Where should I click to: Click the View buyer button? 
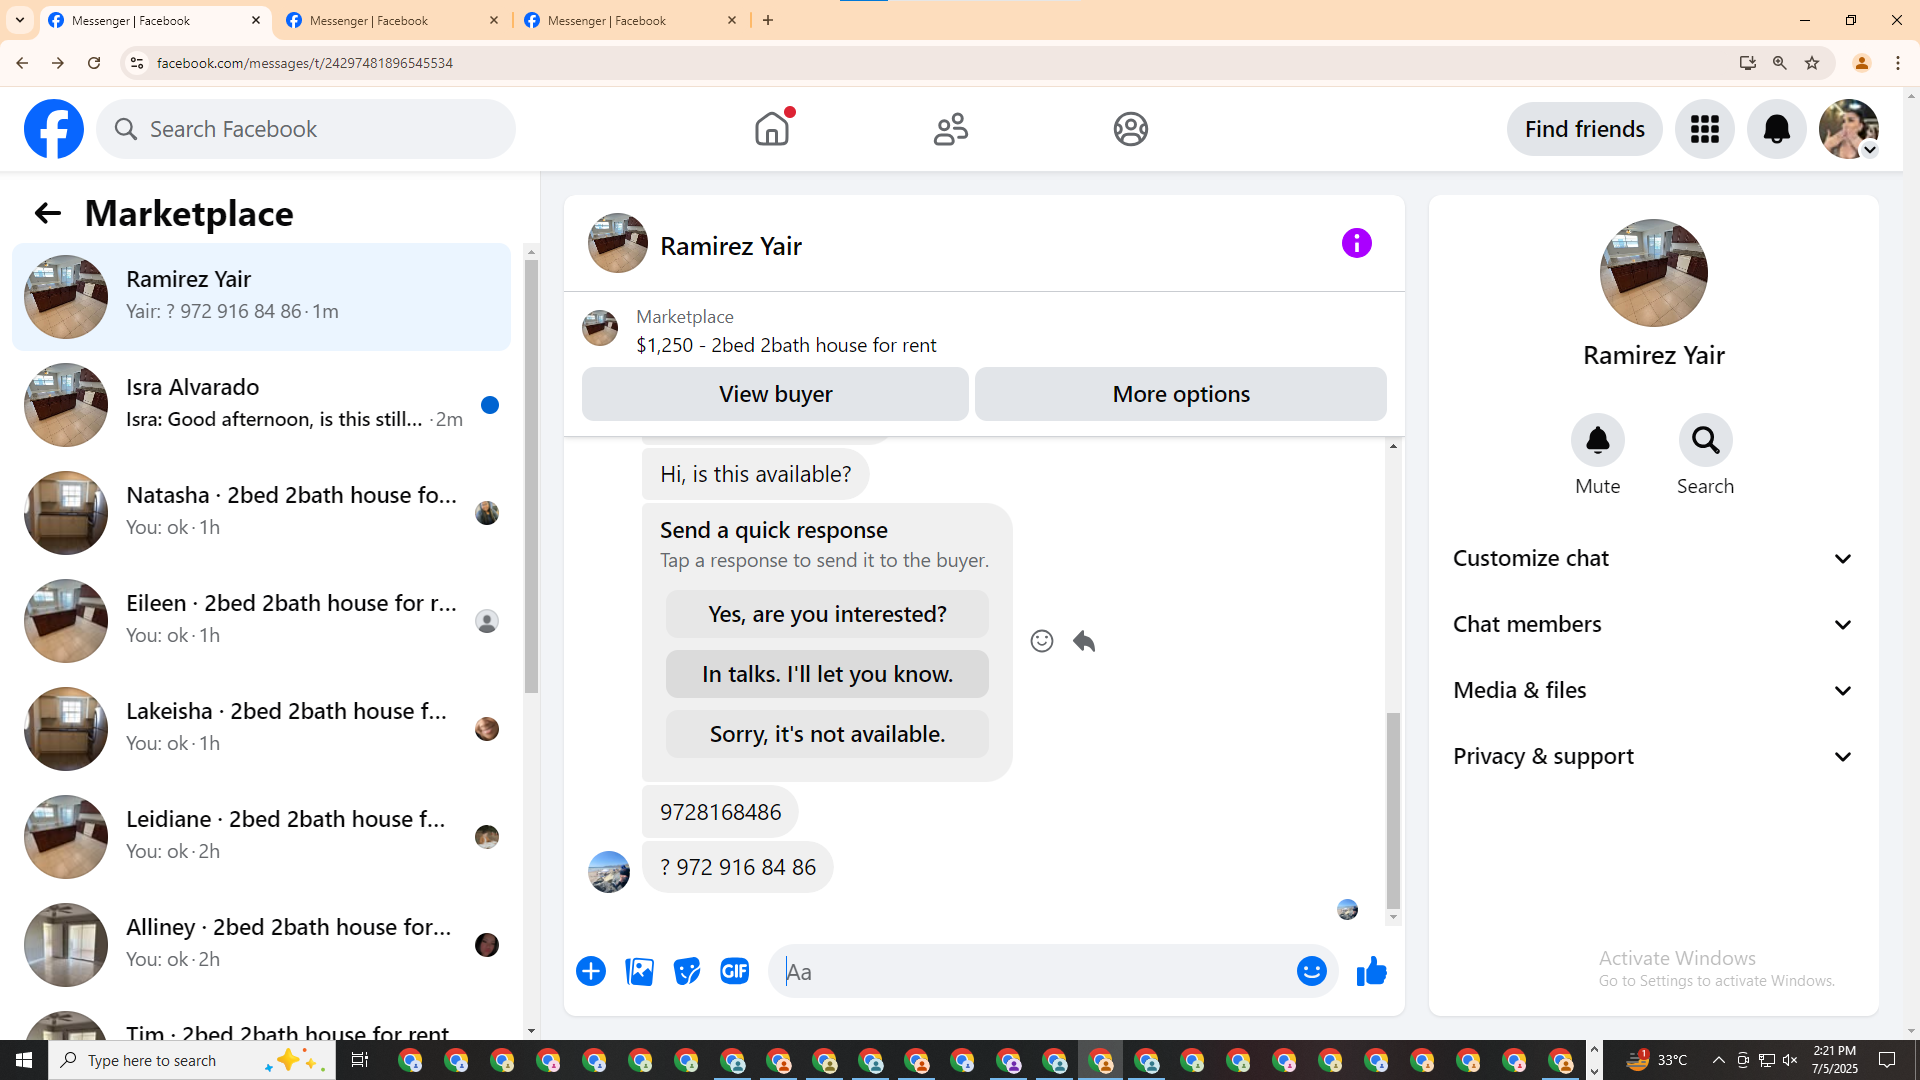pyautogui.click(x=775, y=394)
